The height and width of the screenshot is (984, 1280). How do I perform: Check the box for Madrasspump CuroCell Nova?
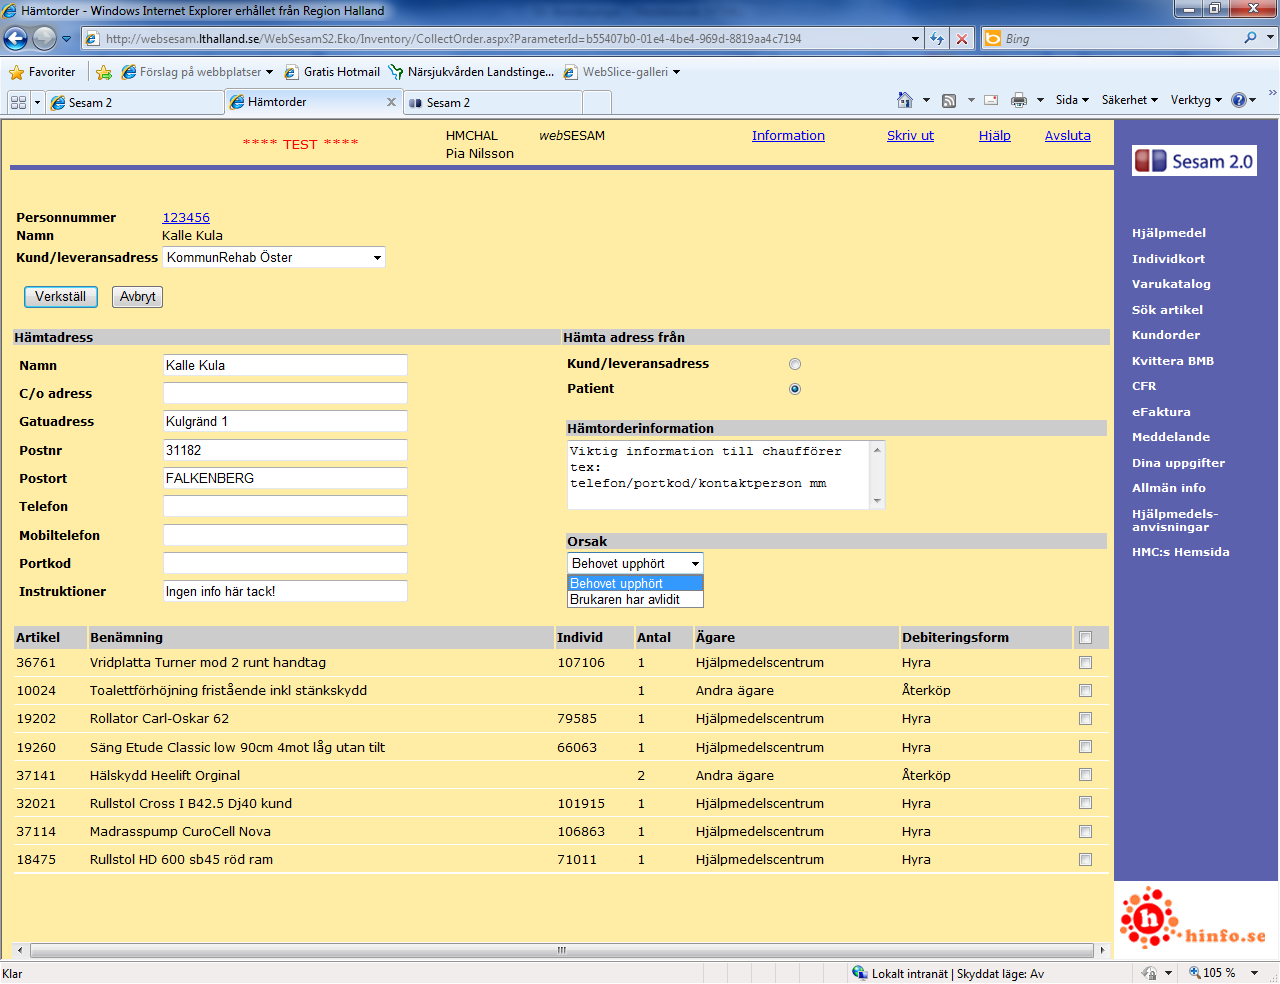click(x=1086, y=832)
